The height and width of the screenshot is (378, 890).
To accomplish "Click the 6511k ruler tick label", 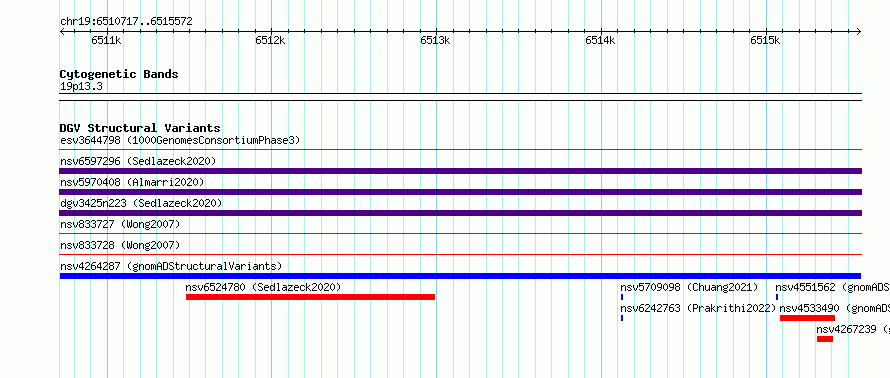I will (x=106, y=40).
